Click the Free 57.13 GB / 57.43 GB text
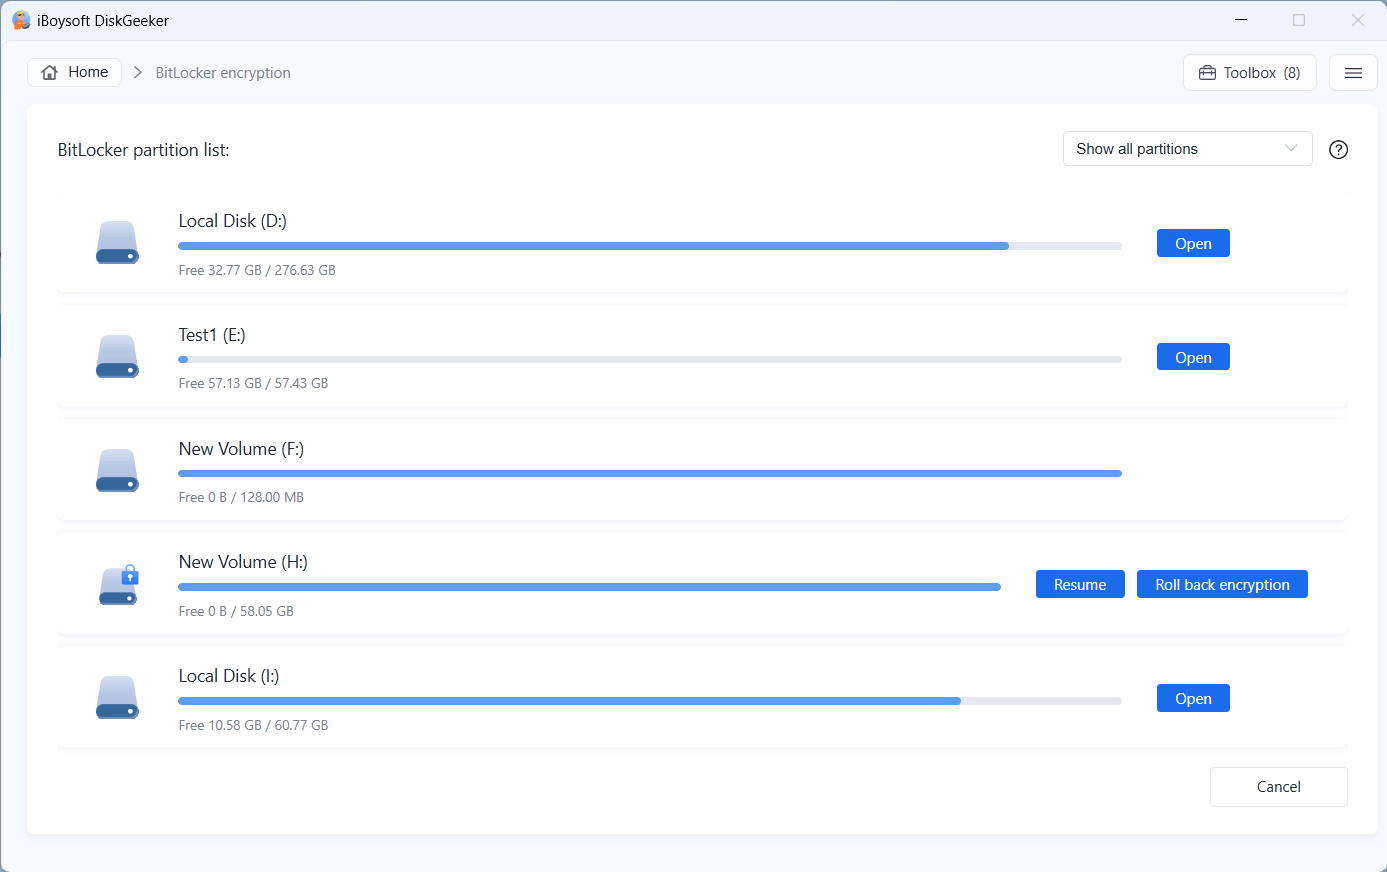This screenshot has width=1387, height=872. point(253,383)
